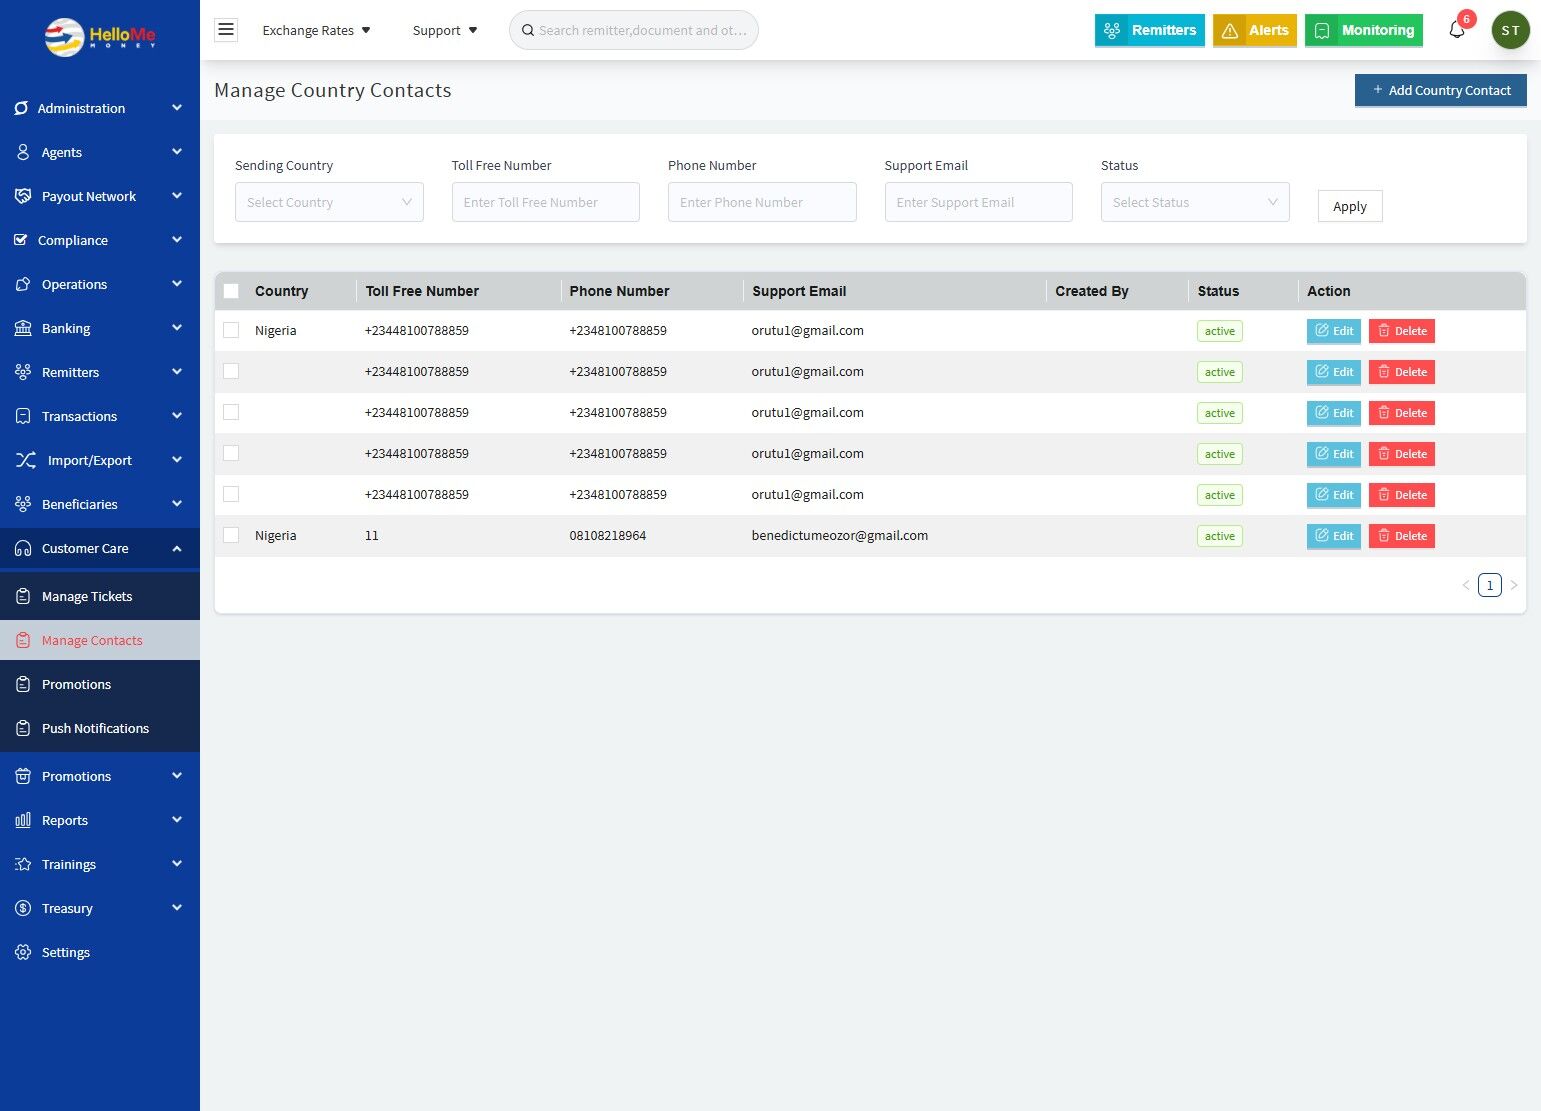Viewport: 1541px width, 1111px height.
Task: Click the ST user avatar
Action: [1510, 30]
